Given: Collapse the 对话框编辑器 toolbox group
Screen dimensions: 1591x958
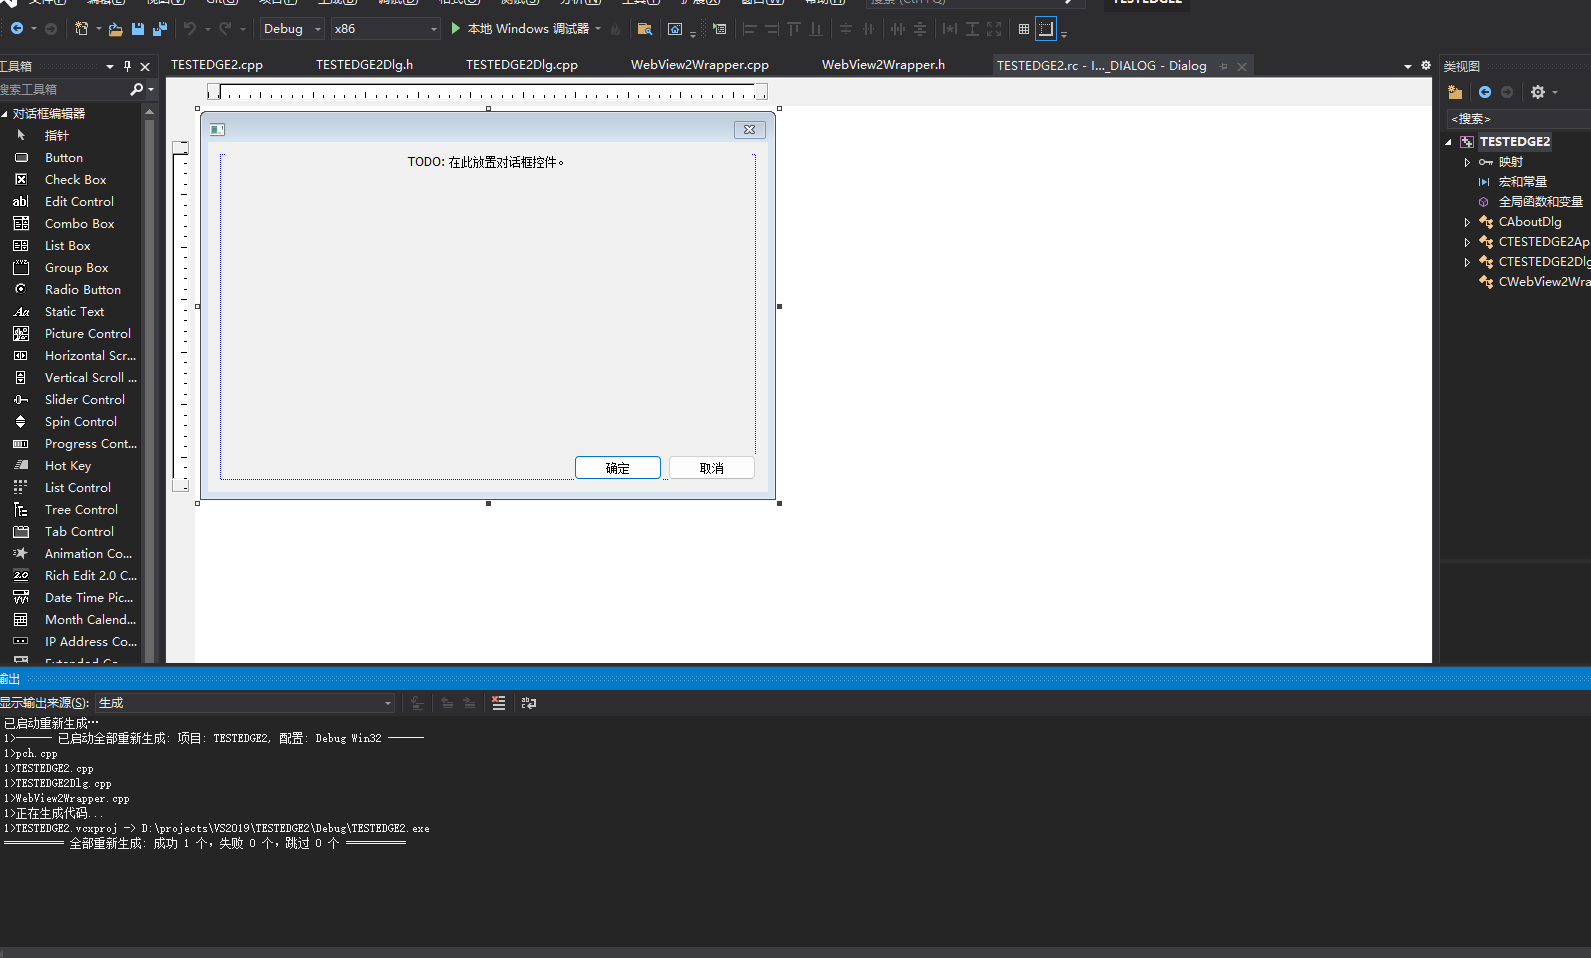Looking at the screenshot, I should (x=5, y=114).
